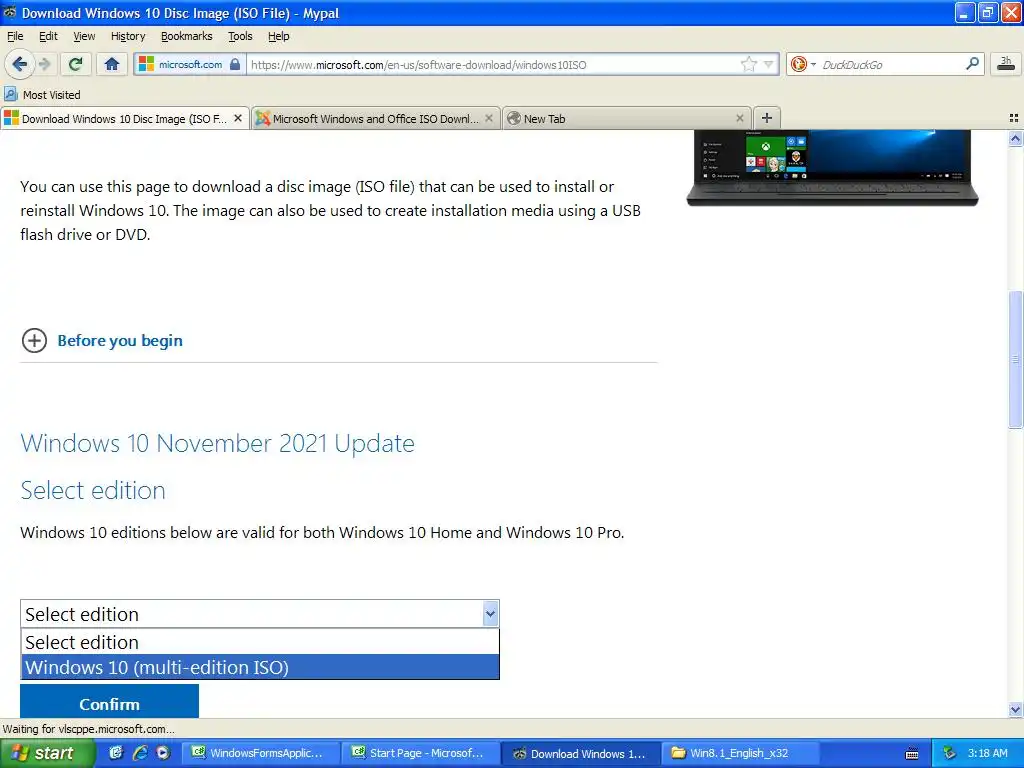Switch to WindowsFormsApplic... taskbar window
This screenshot has height=768, width=1024.
pos(259,753)
